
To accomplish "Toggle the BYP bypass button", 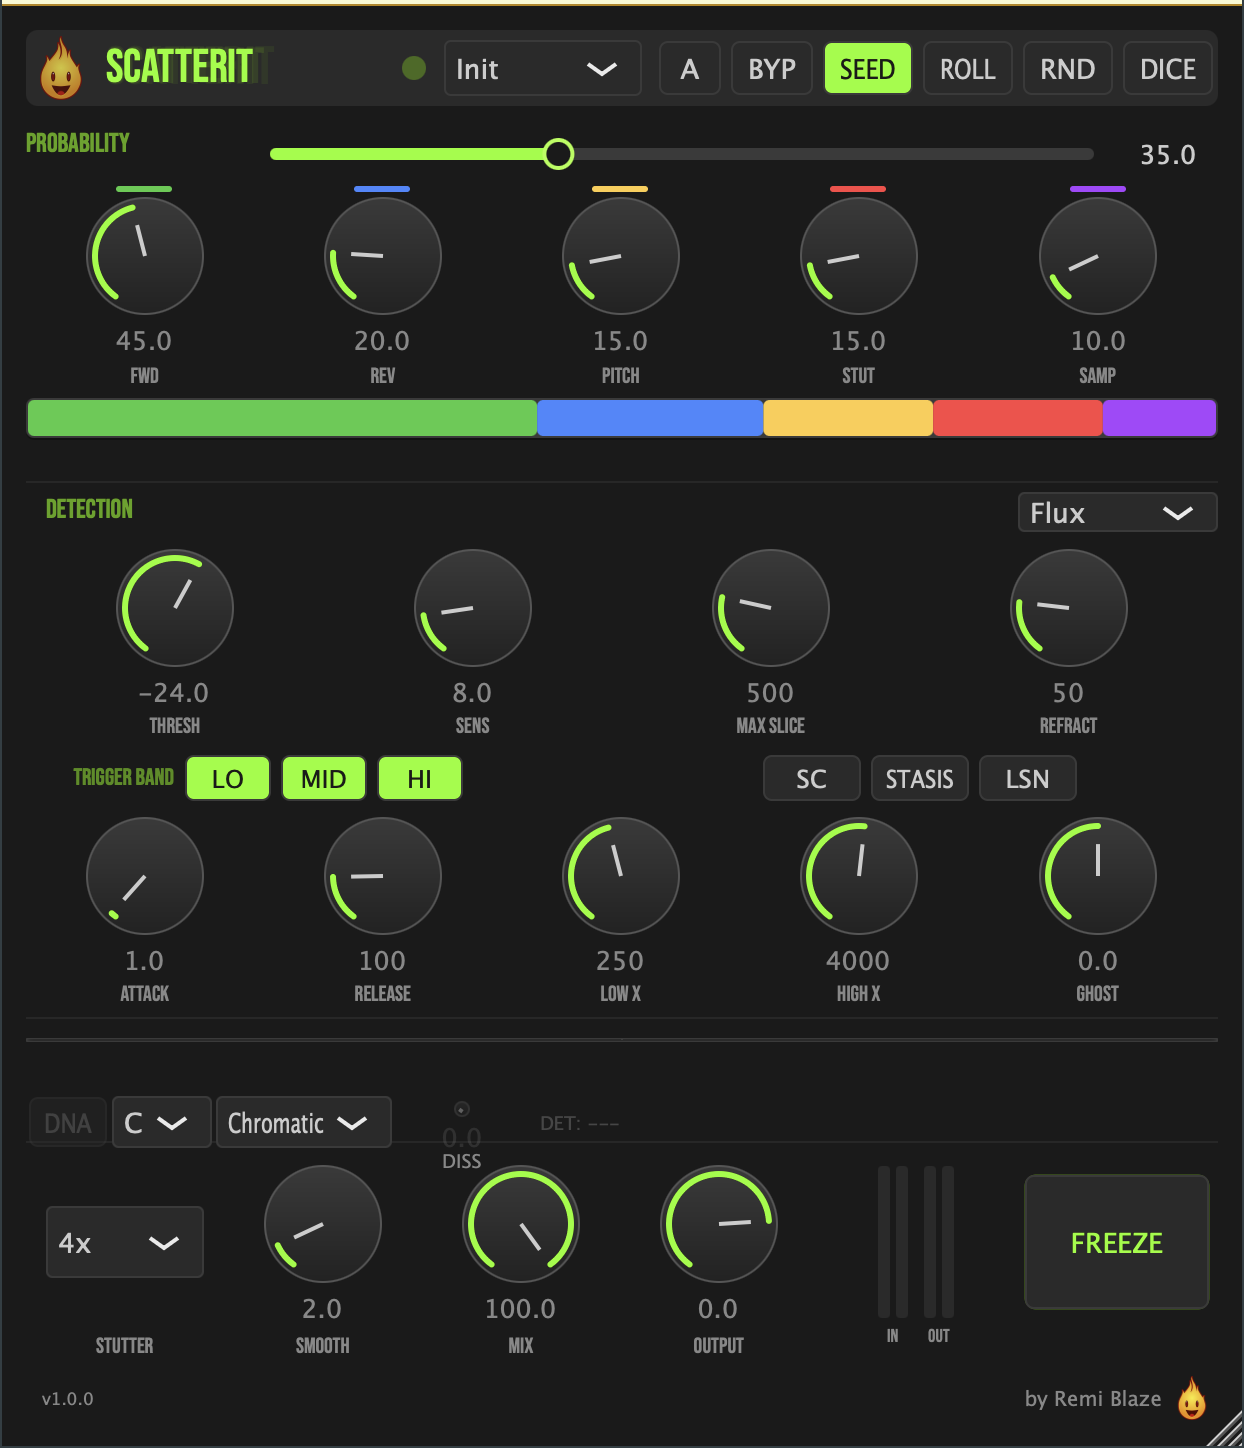I will (772, 68).
